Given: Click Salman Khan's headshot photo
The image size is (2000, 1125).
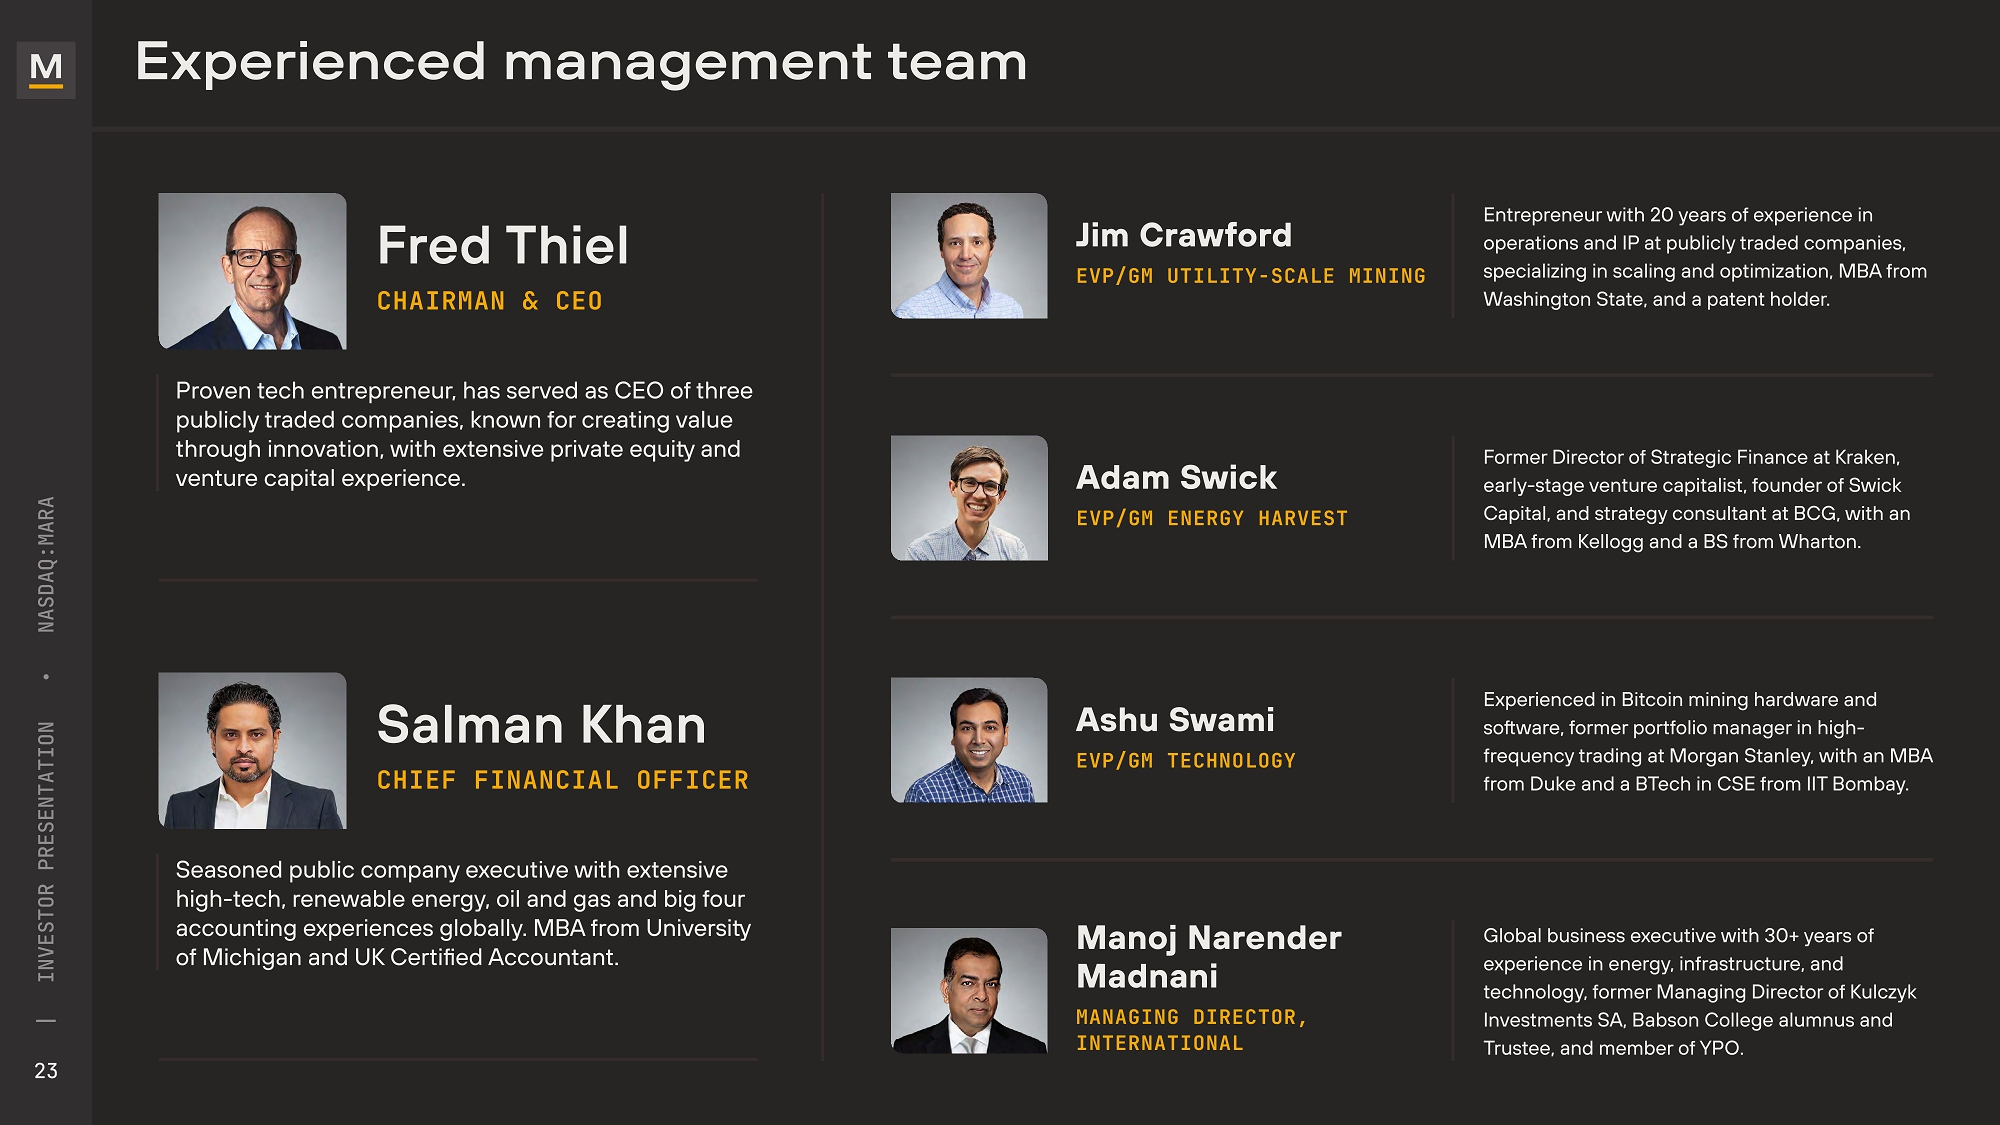Looking at the screenshot, I should [x=252, y=750].
